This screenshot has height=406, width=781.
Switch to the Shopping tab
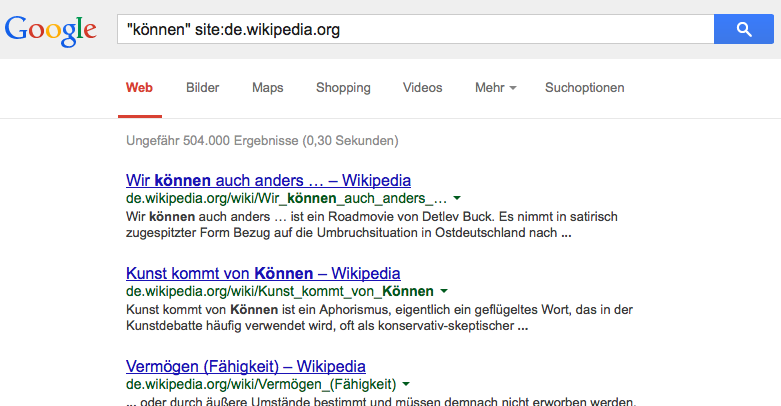point(343,88)
